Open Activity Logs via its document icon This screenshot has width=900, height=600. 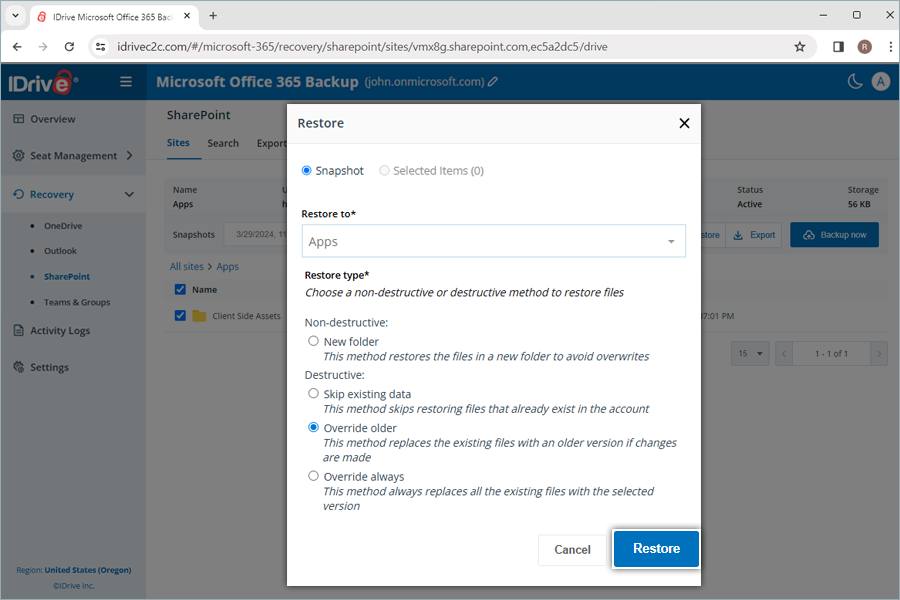click(x=20, y=330)
